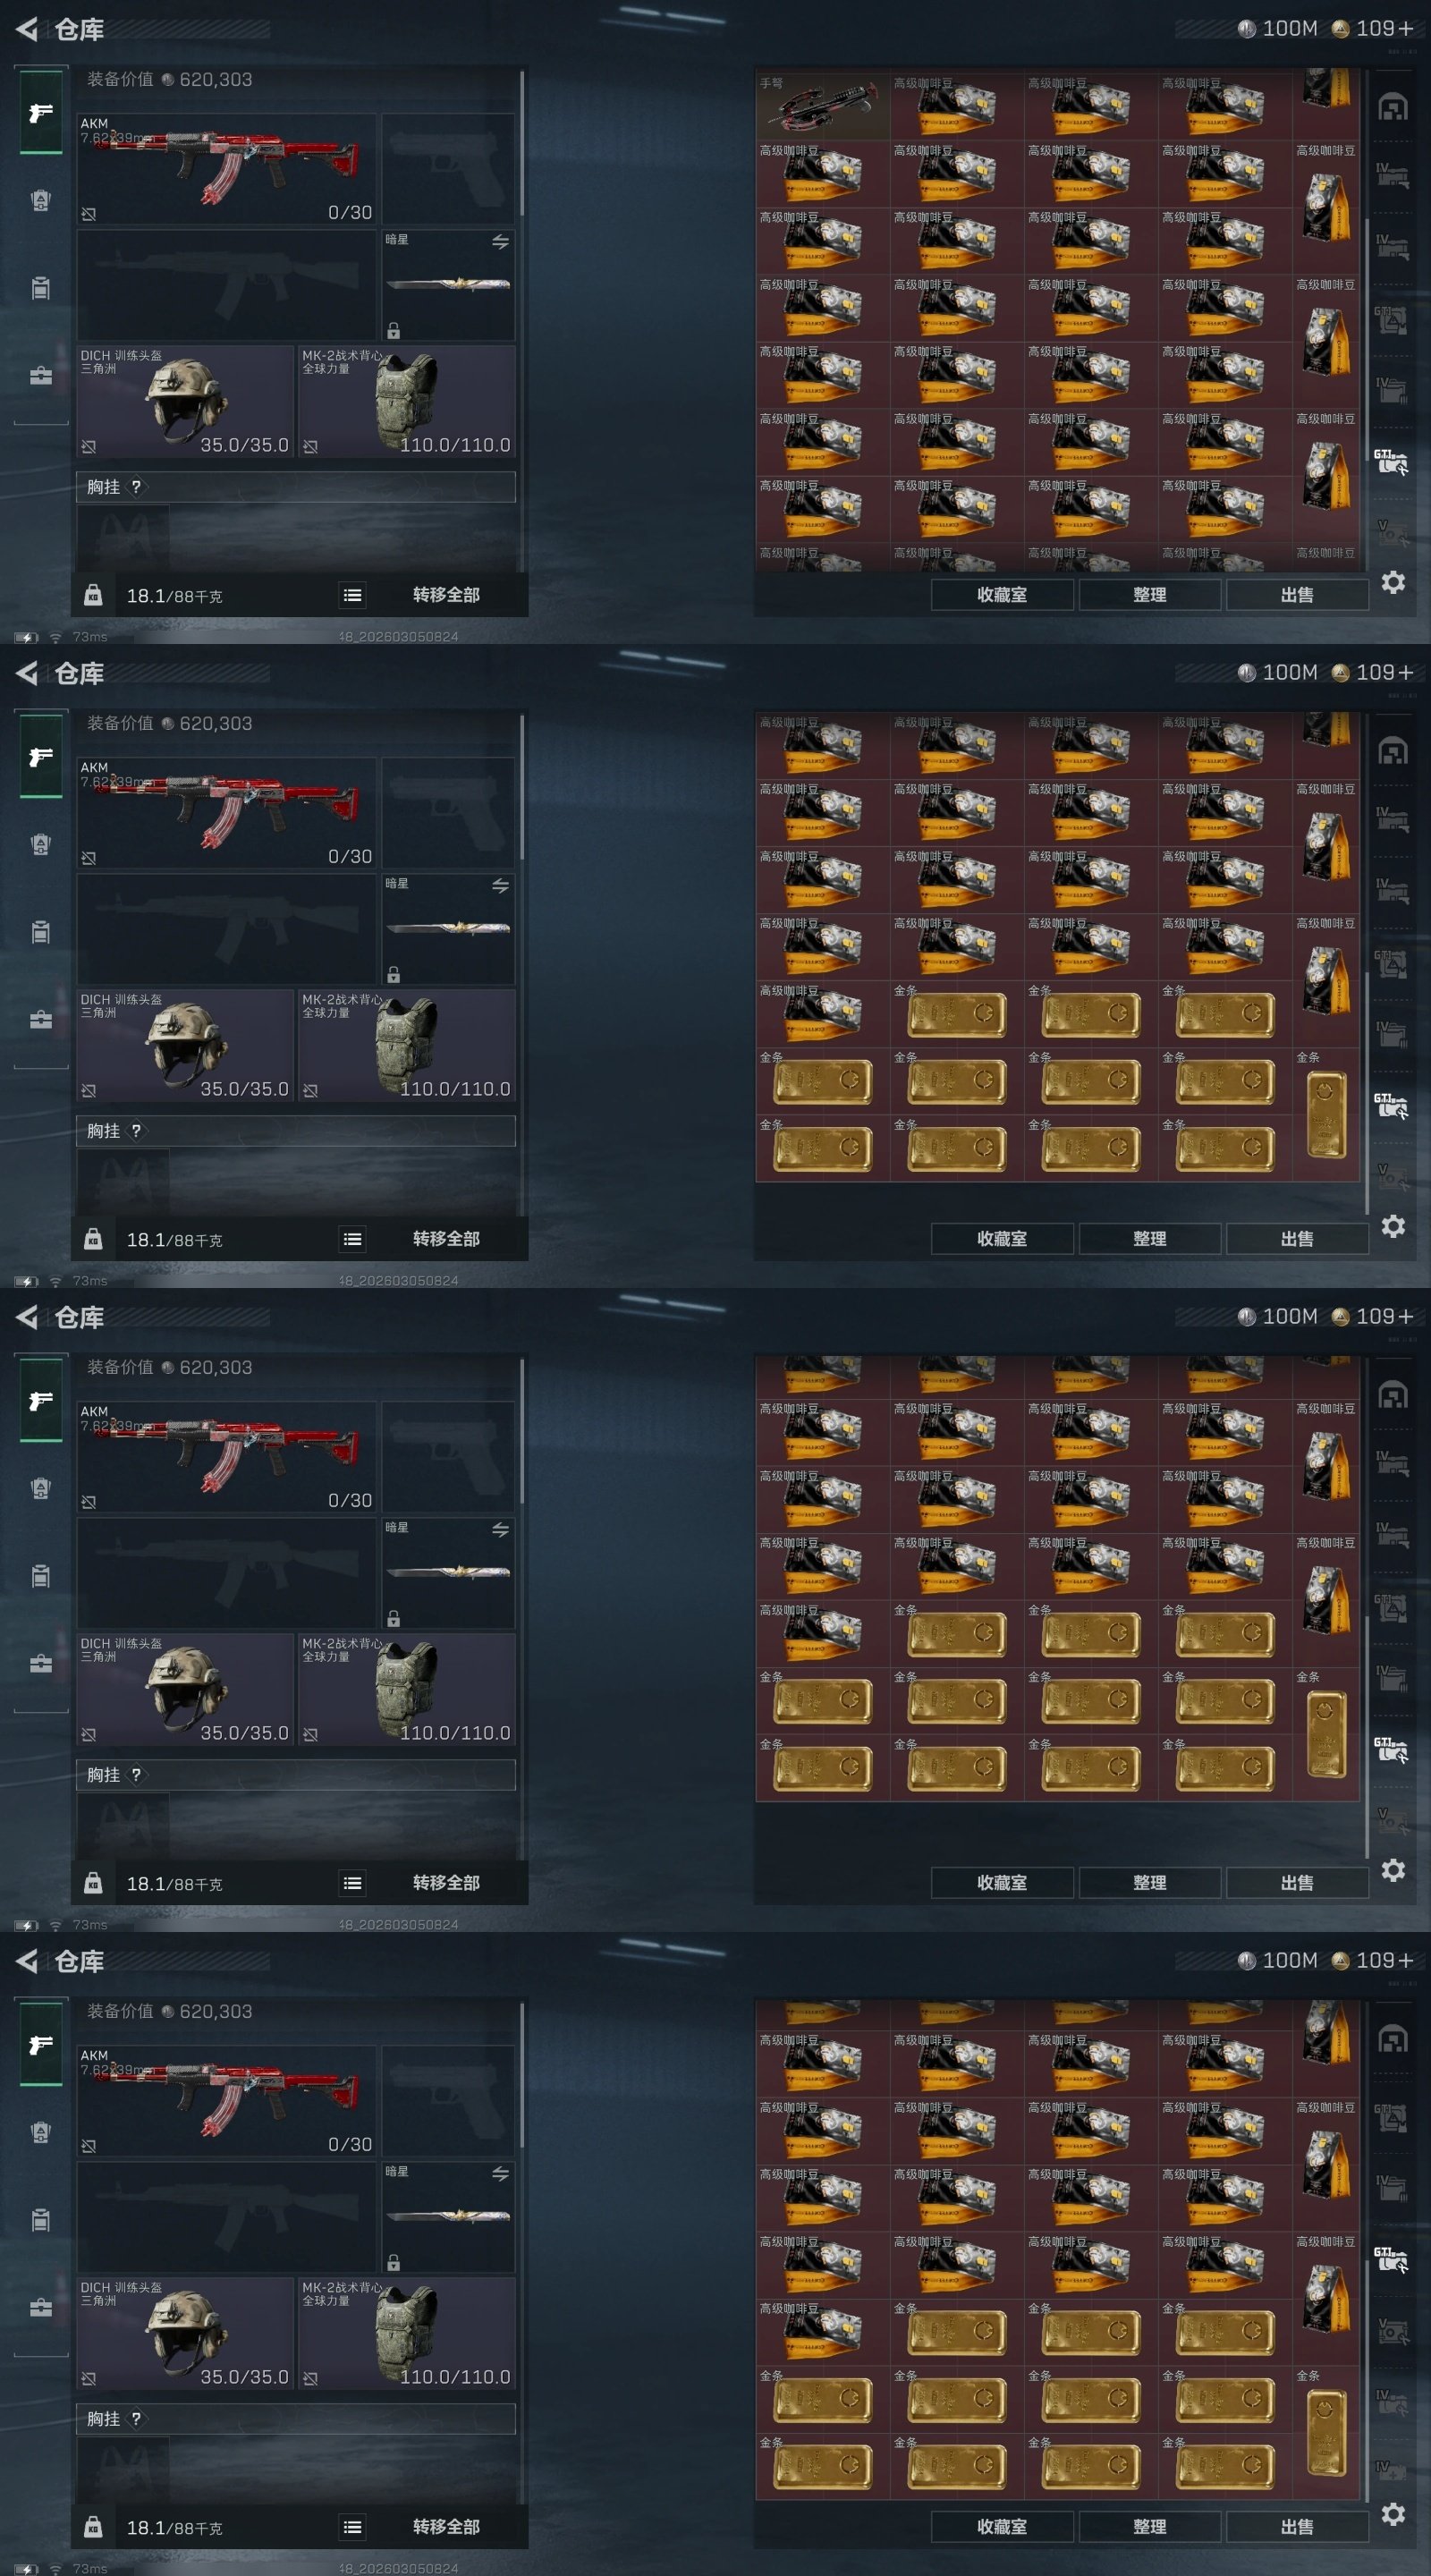Open the chest rig icon in the left sidebar
This screenshot has height=2576, width=1431.
[41, 289]
